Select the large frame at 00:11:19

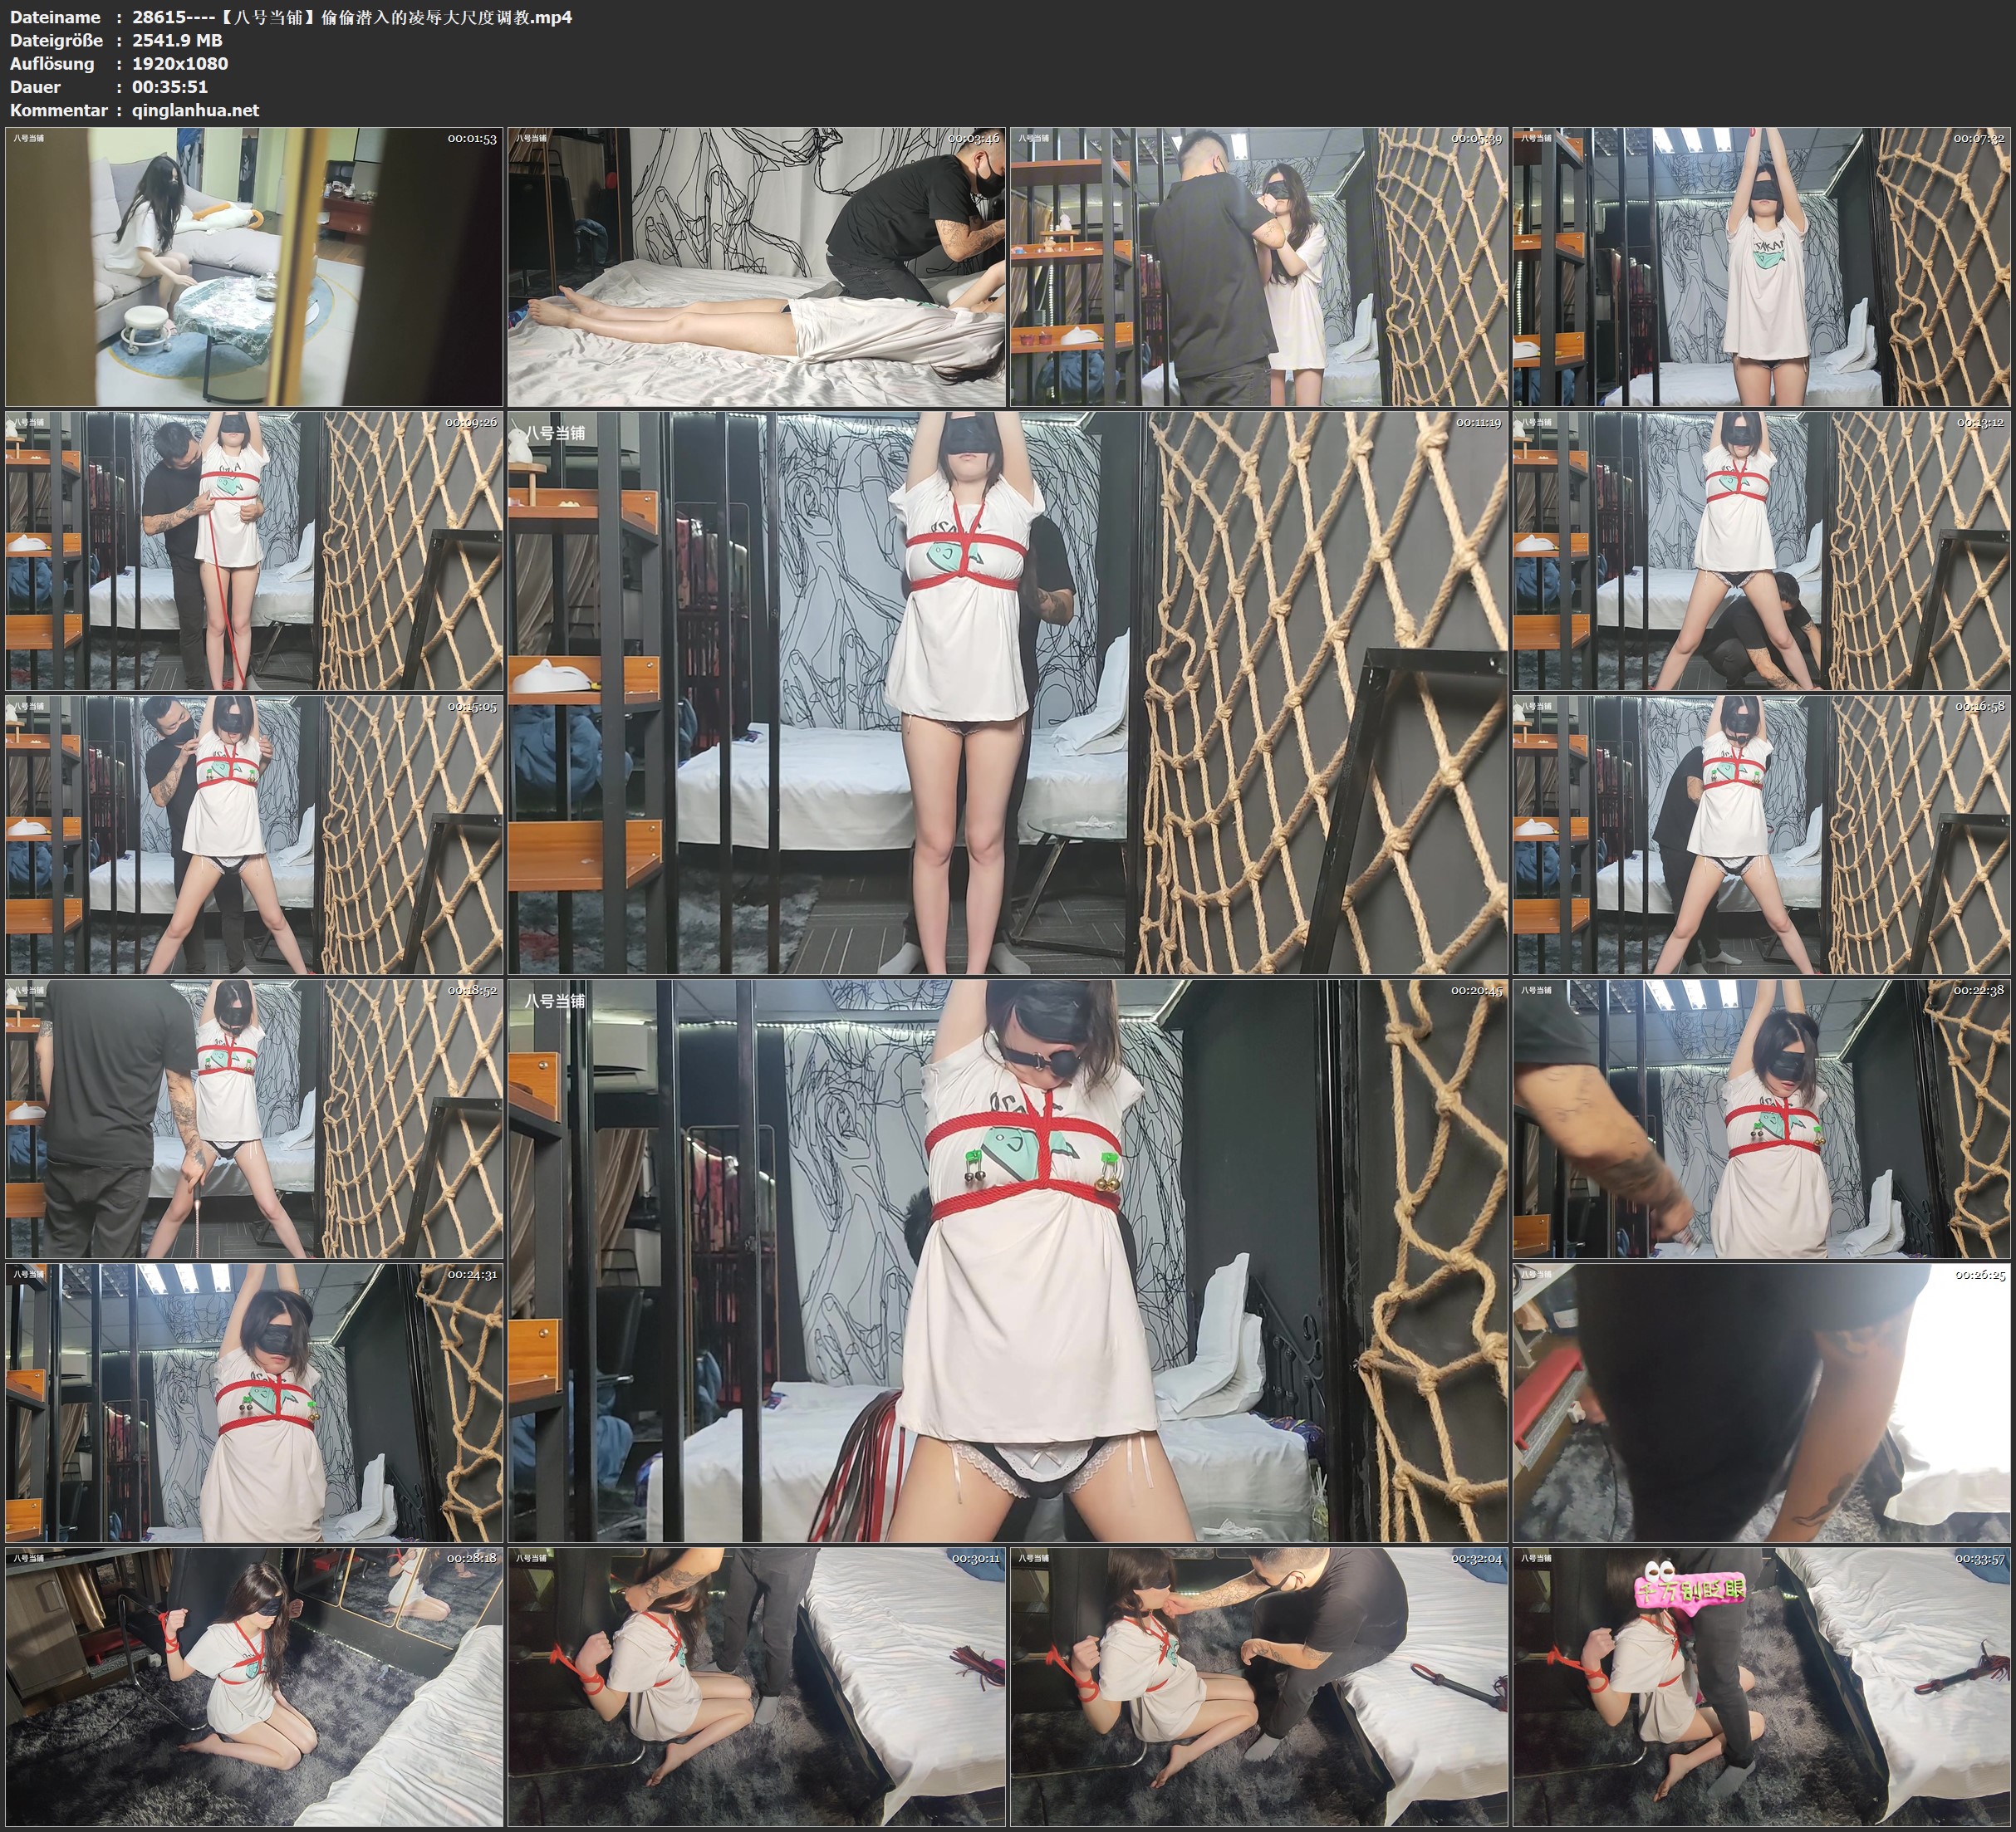(1007, 692)
